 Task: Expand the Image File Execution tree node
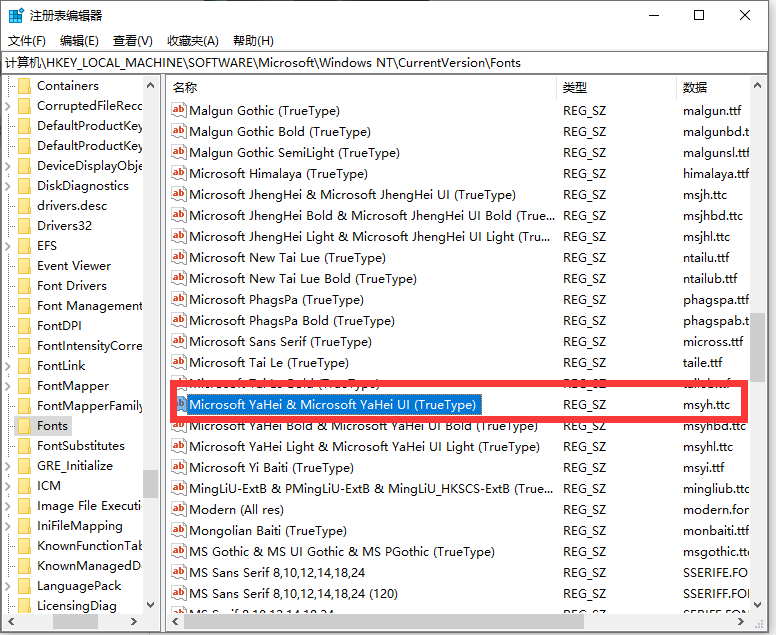[8, 506]
